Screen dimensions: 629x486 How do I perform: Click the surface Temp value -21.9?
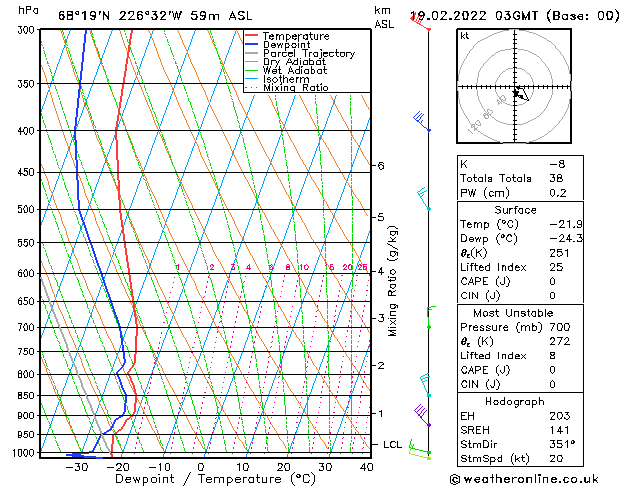(566, 224)
